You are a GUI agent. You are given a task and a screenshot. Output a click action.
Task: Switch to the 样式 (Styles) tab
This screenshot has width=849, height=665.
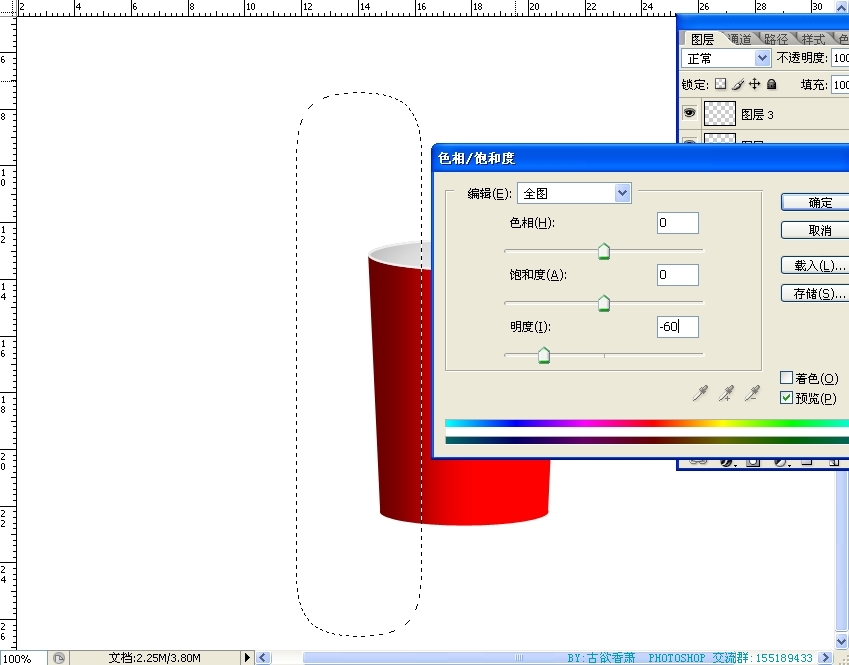tap(813, 39)
